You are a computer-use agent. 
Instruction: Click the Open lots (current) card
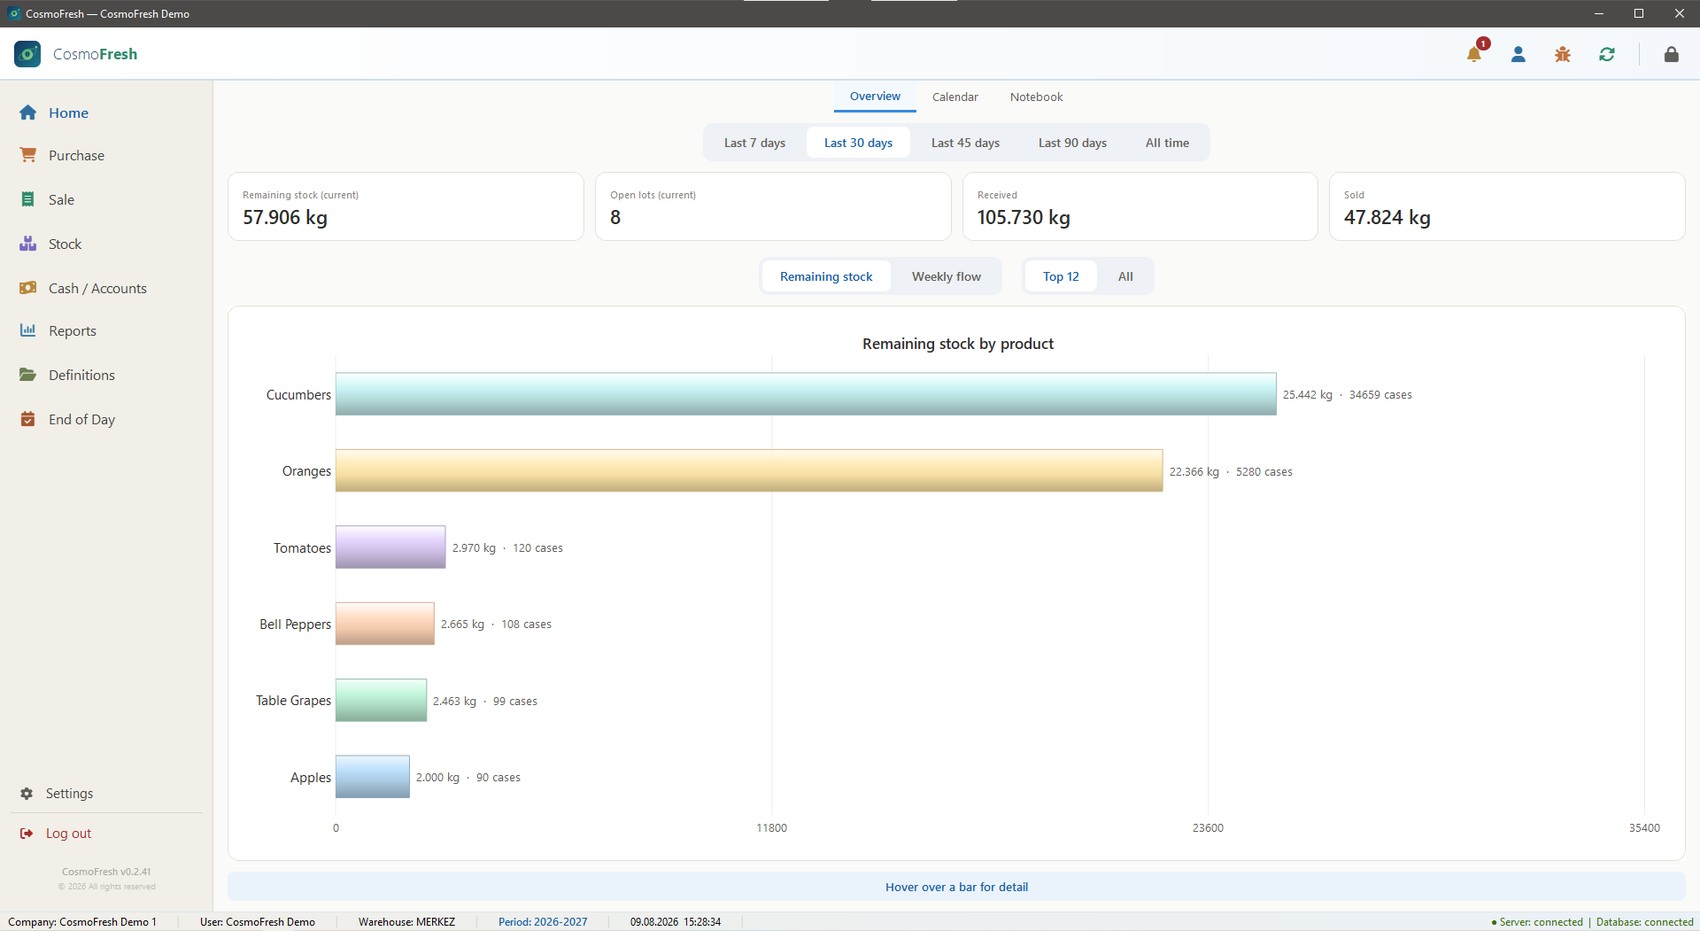773,207
